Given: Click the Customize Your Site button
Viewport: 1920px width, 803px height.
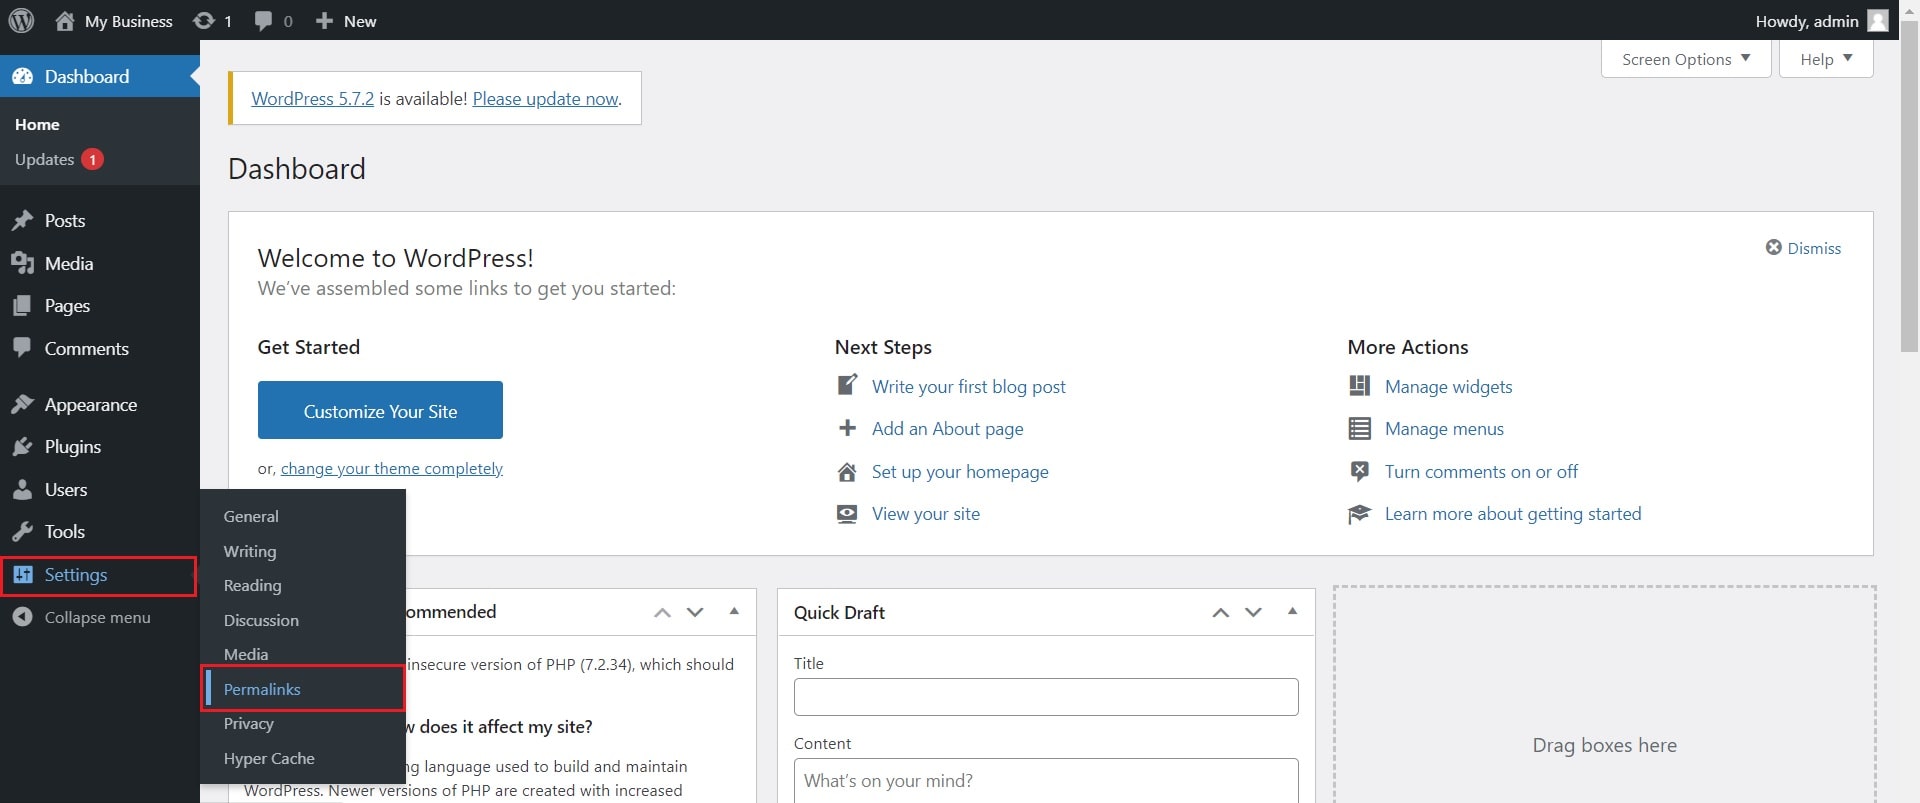Looking at the screenshot, I should (x=380, y=410).
